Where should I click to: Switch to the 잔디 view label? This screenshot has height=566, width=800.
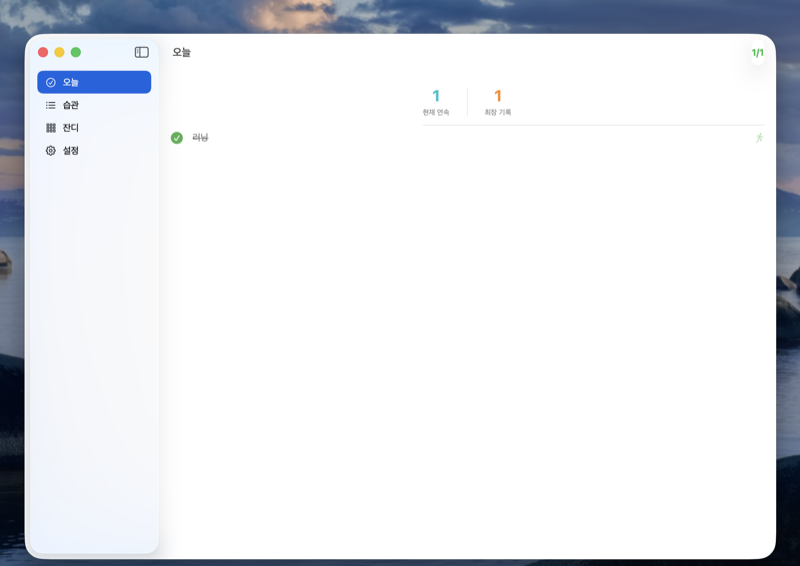click(x=71, y=128)
